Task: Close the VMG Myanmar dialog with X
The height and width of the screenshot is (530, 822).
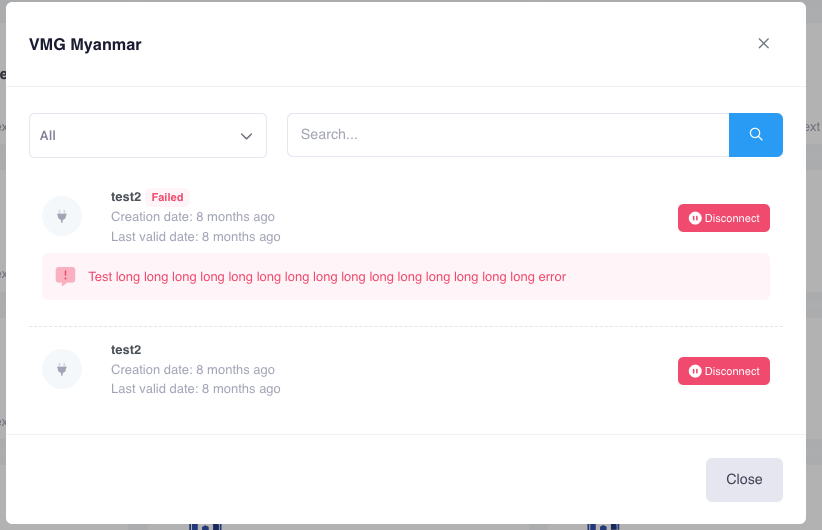Action: (x=763, y=44)
